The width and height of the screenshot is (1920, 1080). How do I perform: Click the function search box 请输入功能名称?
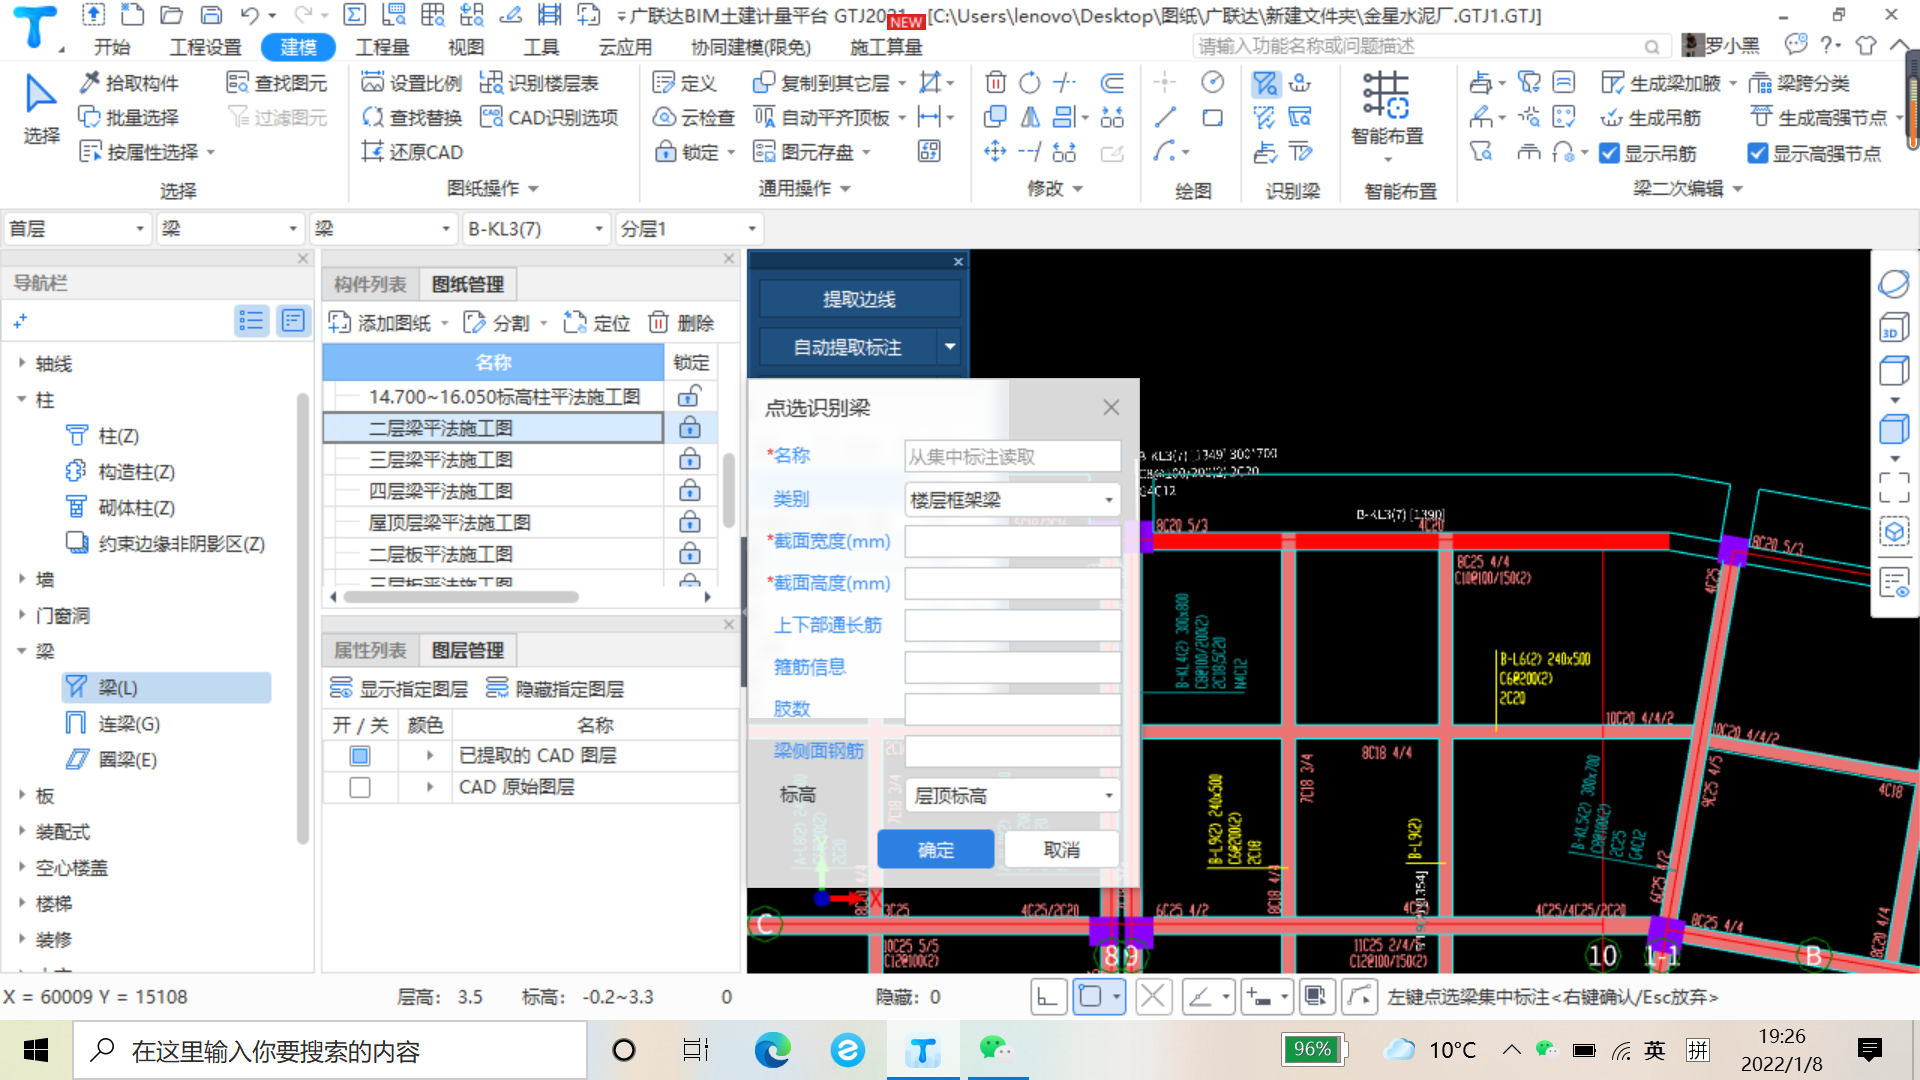coord(1430,47)
